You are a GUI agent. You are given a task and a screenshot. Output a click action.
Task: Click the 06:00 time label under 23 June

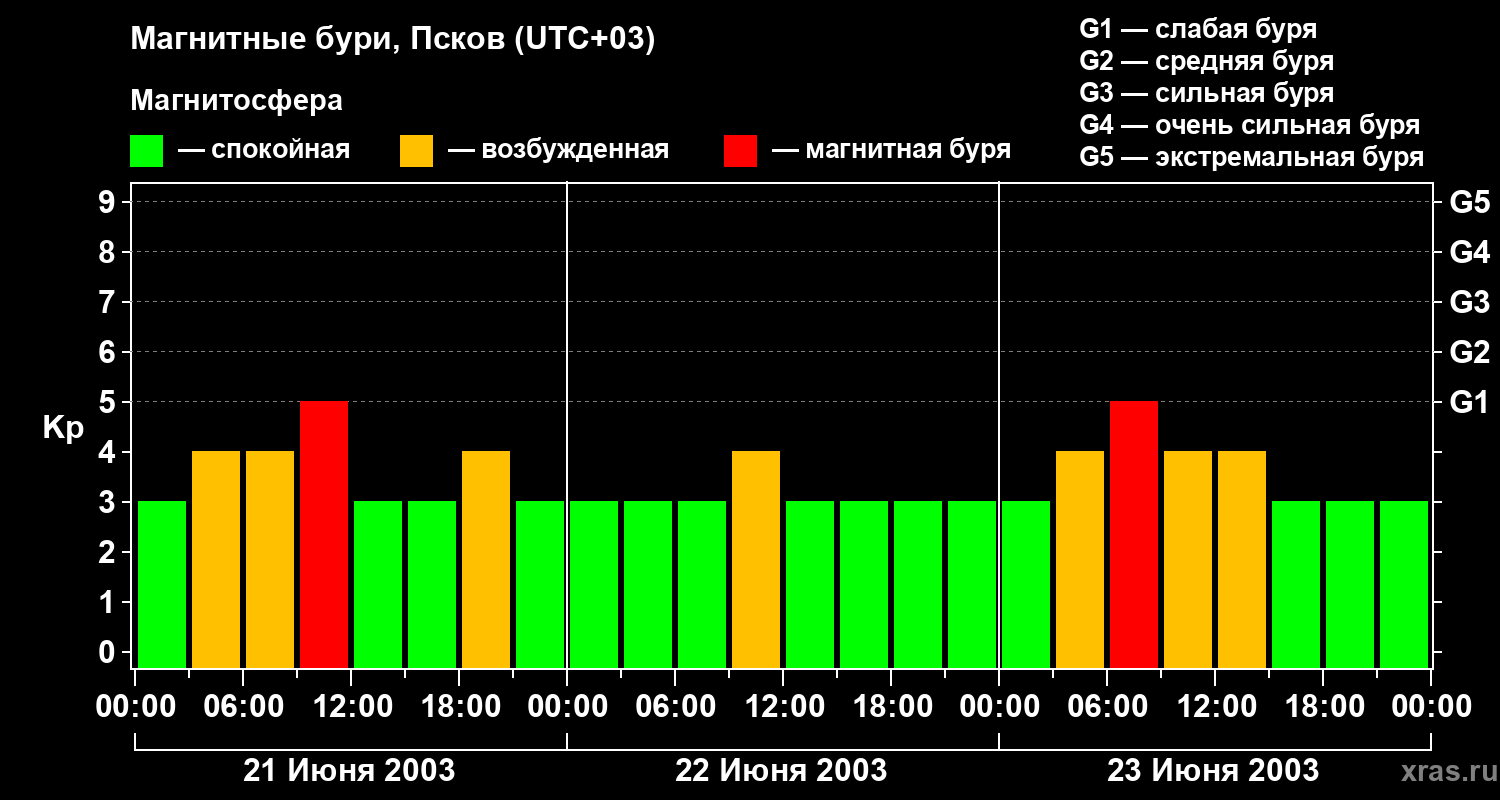pos(1107,707)
